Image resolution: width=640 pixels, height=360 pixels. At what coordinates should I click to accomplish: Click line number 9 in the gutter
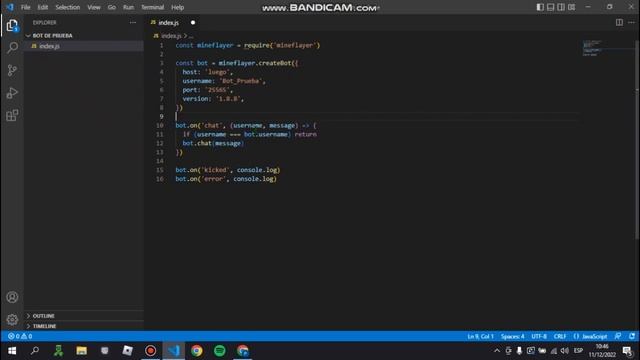[162, 117]
